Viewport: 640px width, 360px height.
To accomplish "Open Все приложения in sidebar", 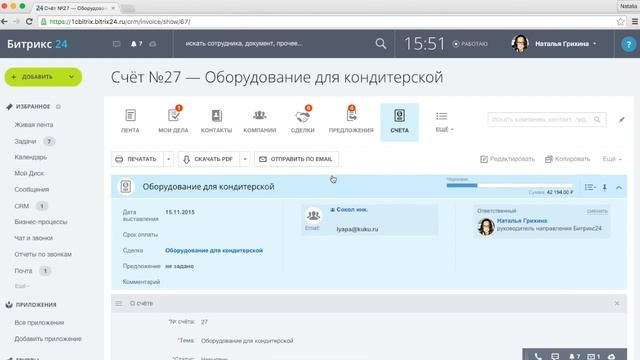I will (x=39, y=322).
